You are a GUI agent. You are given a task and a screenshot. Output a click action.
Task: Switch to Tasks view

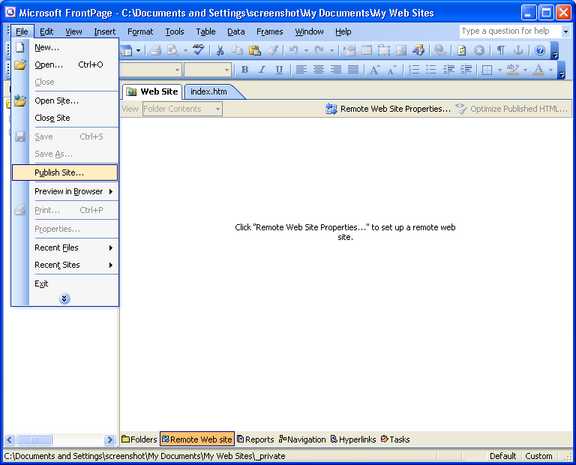(x=395, y=439)
